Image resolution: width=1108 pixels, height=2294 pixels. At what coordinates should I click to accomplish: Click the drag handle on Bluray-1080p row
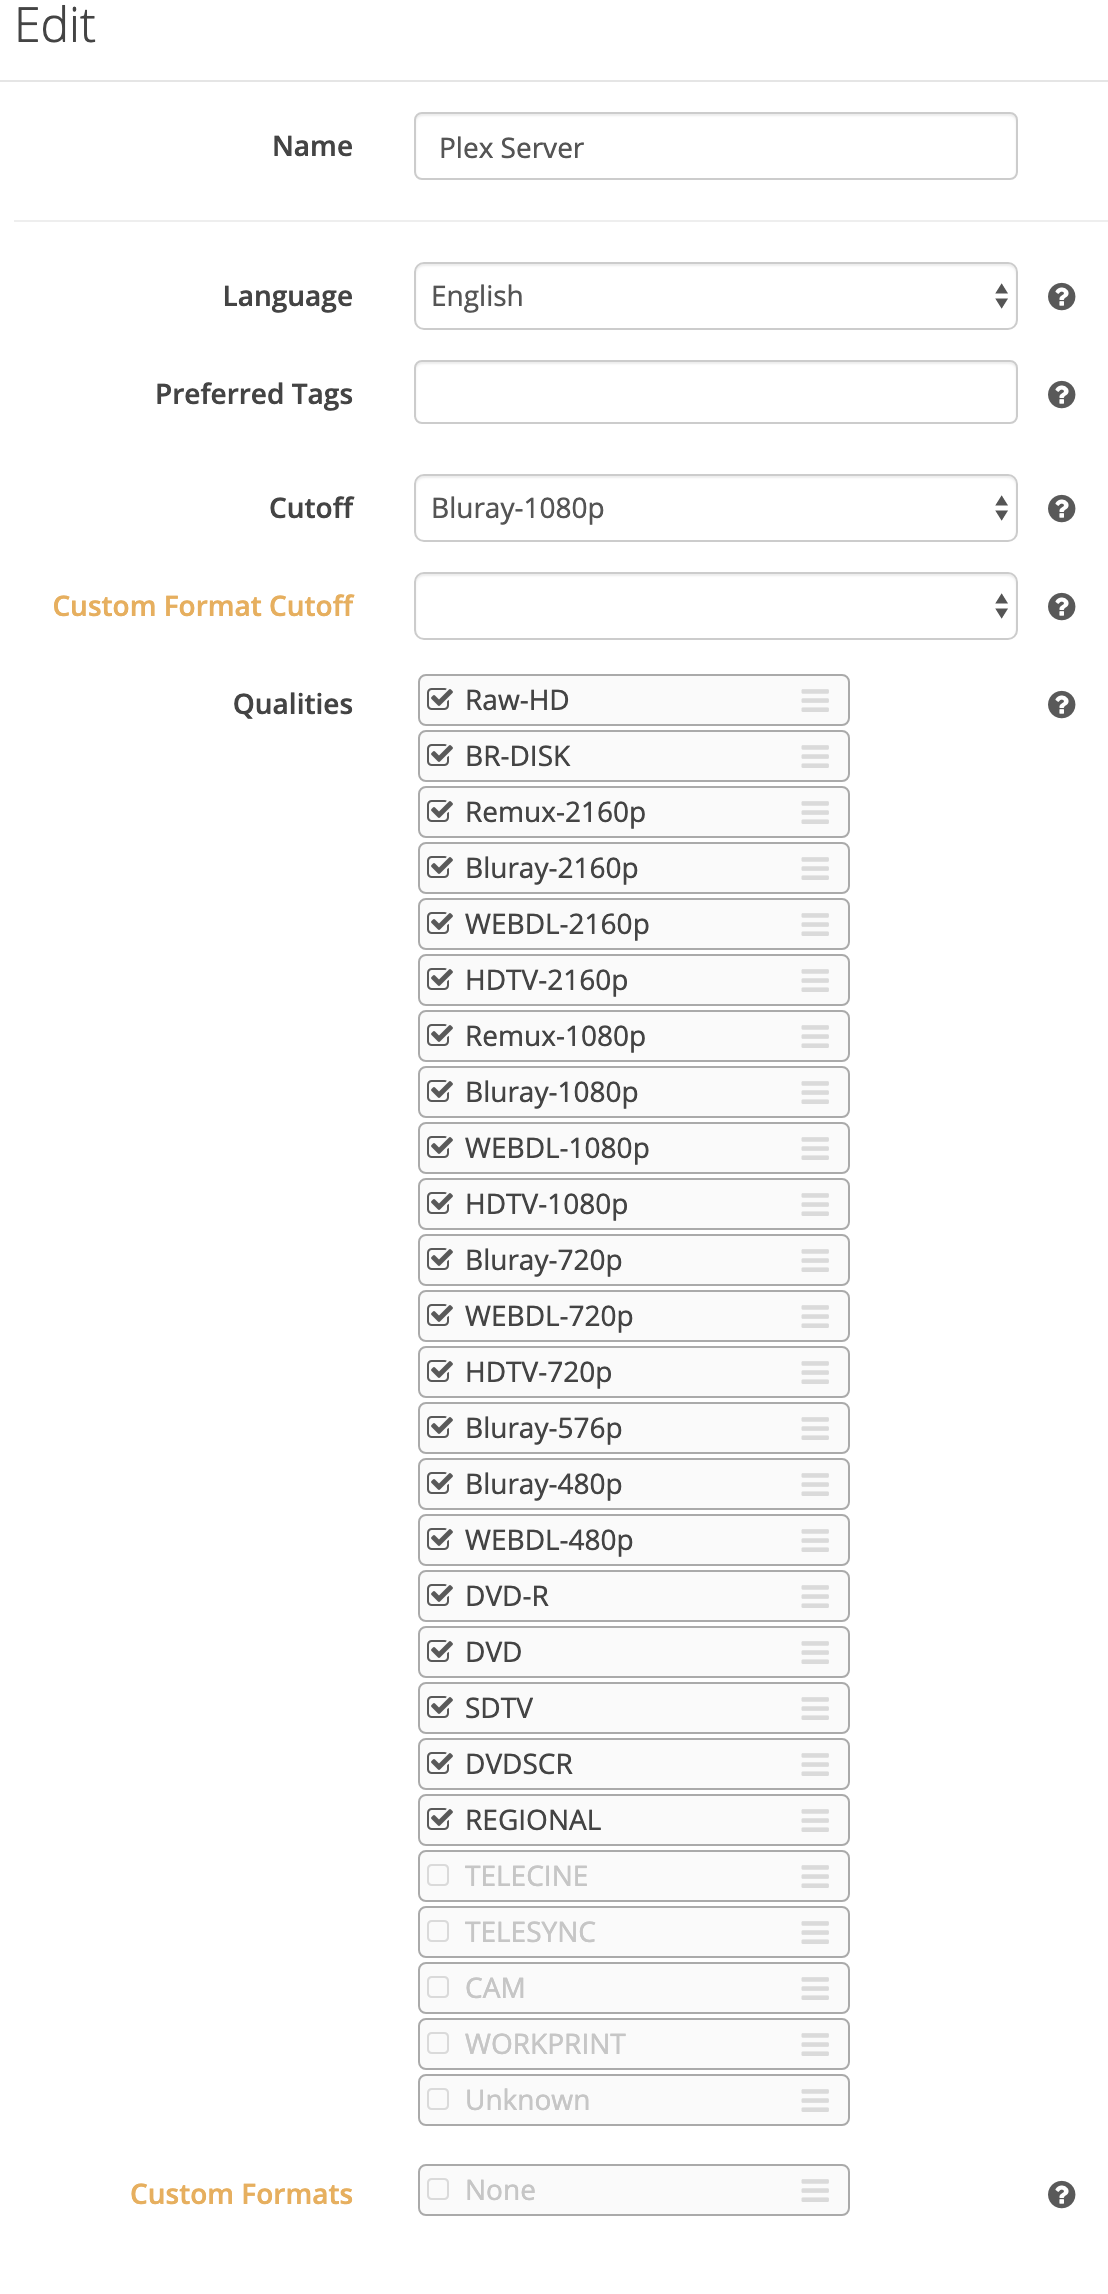click(814, 1092)
